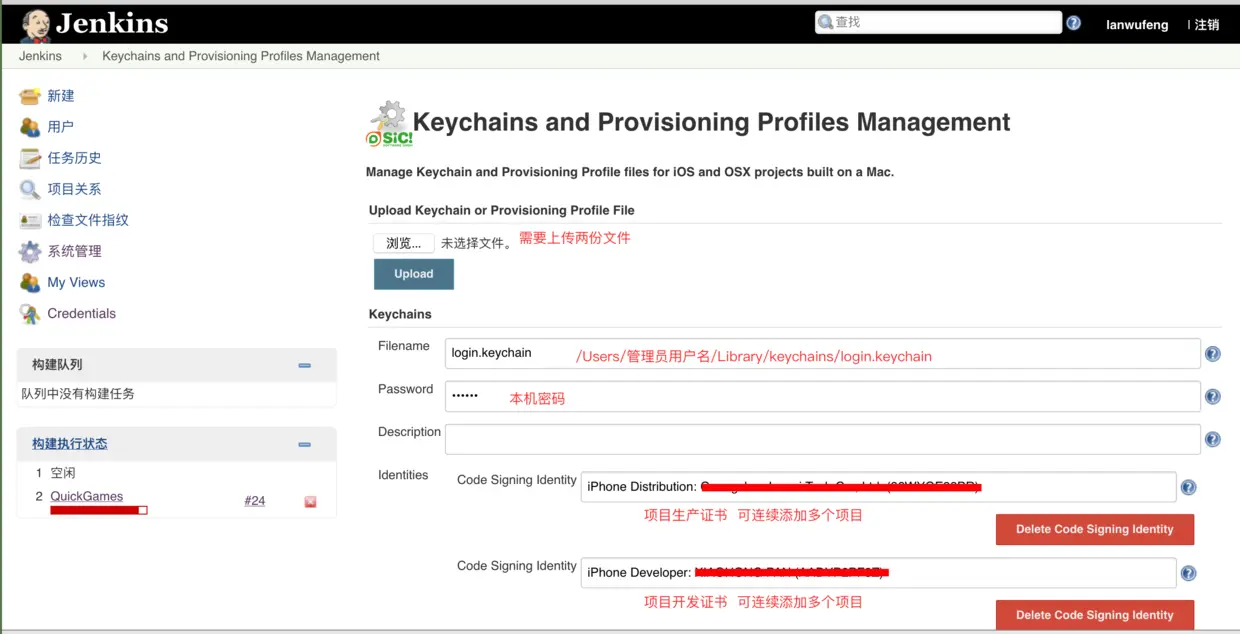Click the Keychains plugin gear logo

(389, 124)
